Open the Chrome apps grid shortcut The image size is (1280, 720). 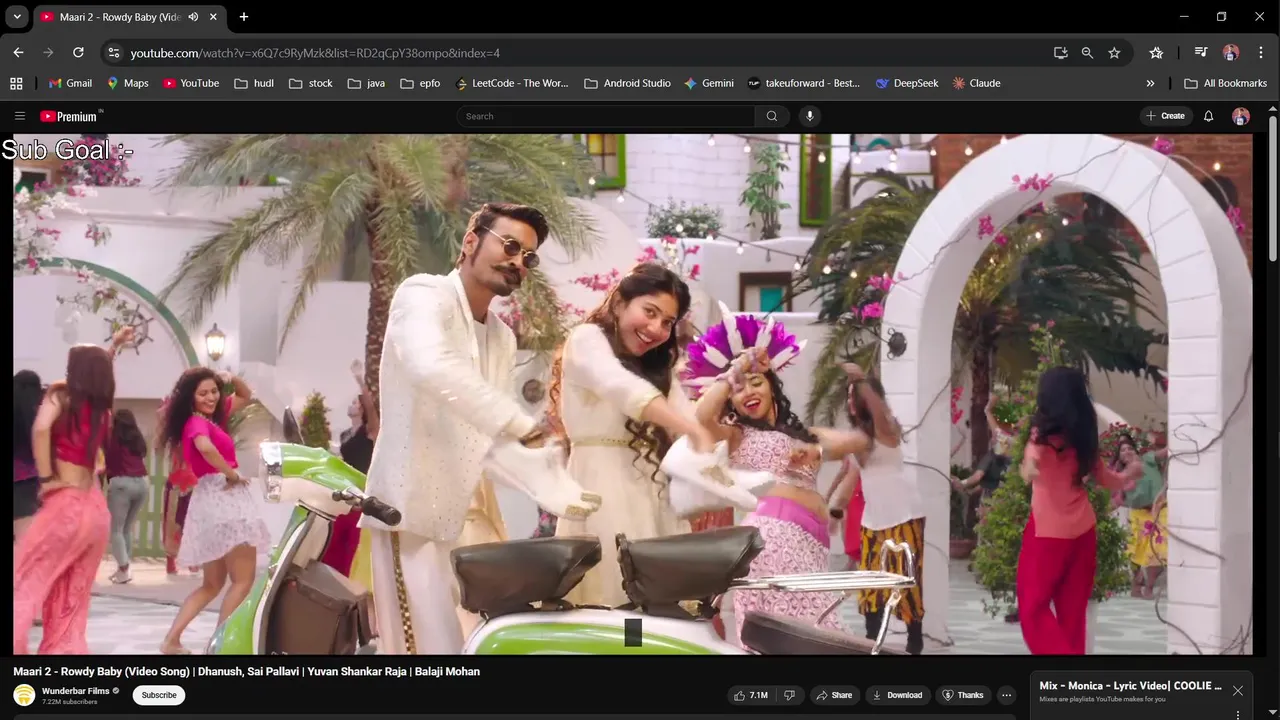[x=16, y=83]
